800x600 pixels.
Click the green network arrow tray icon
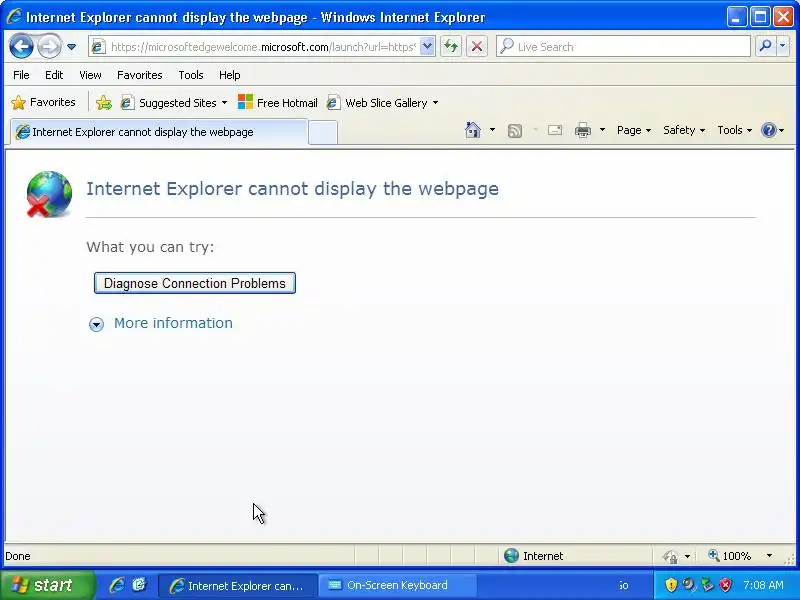(707, 585)
